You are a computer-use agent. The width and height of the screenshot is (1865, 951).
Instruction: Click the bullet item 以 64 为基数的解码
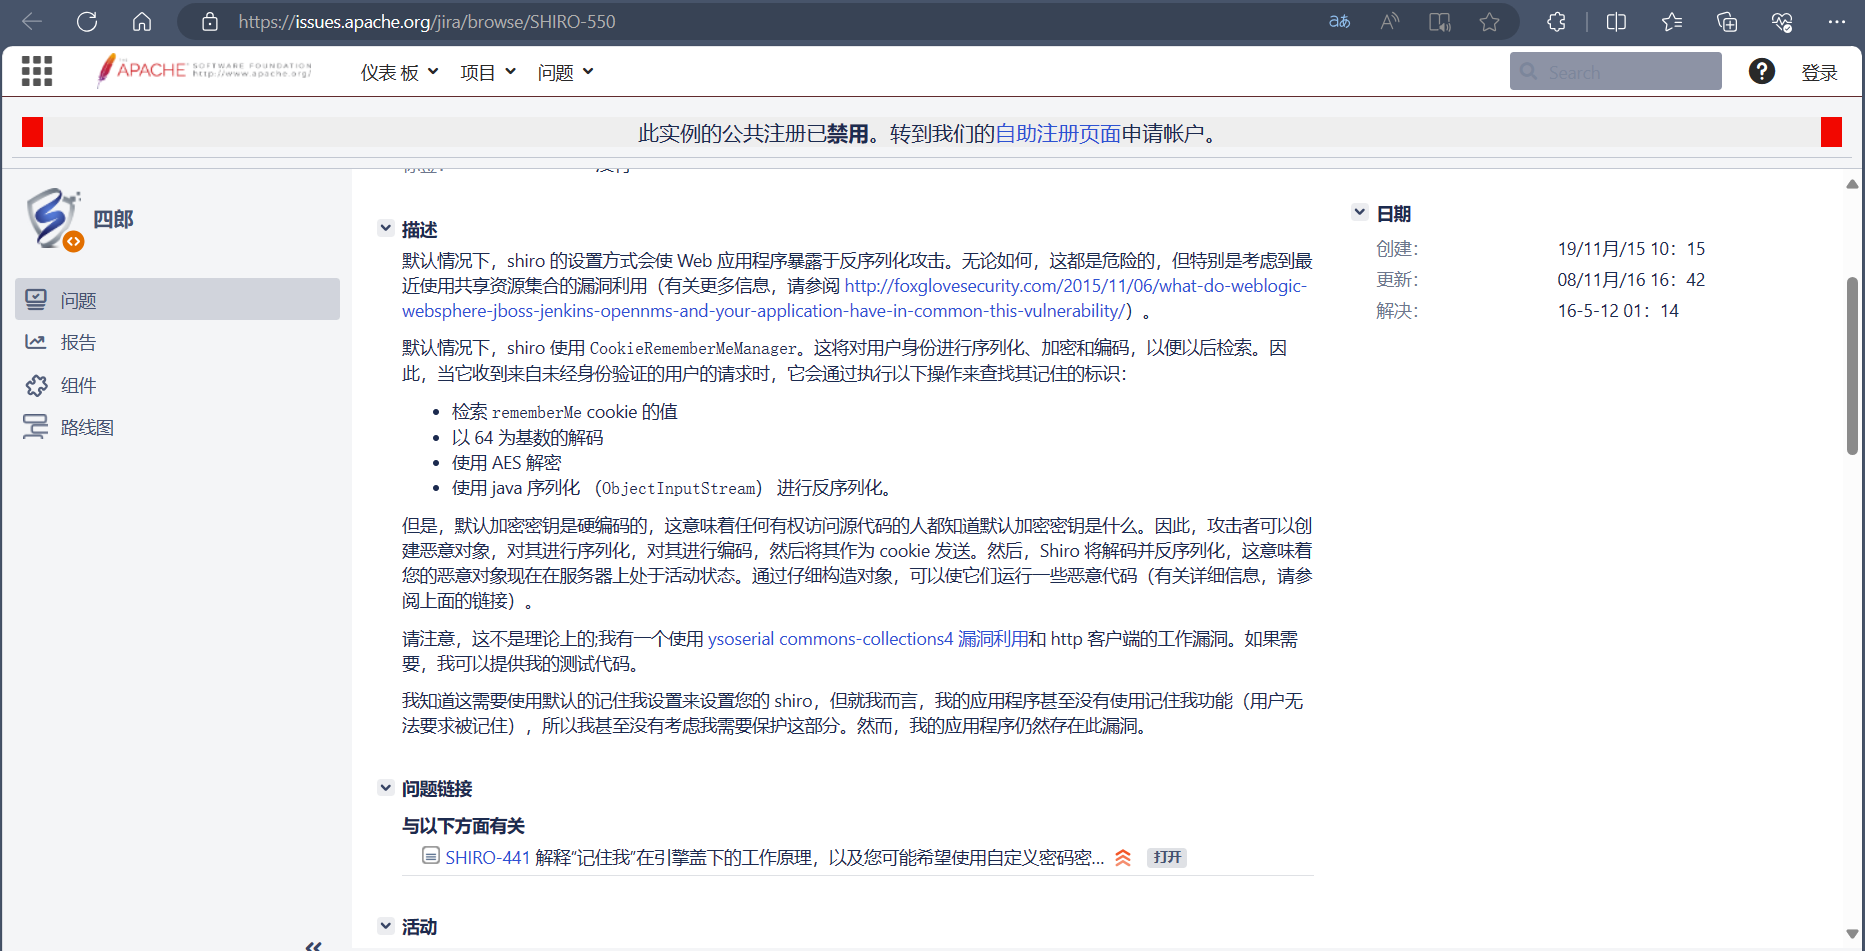coord(527,437)
